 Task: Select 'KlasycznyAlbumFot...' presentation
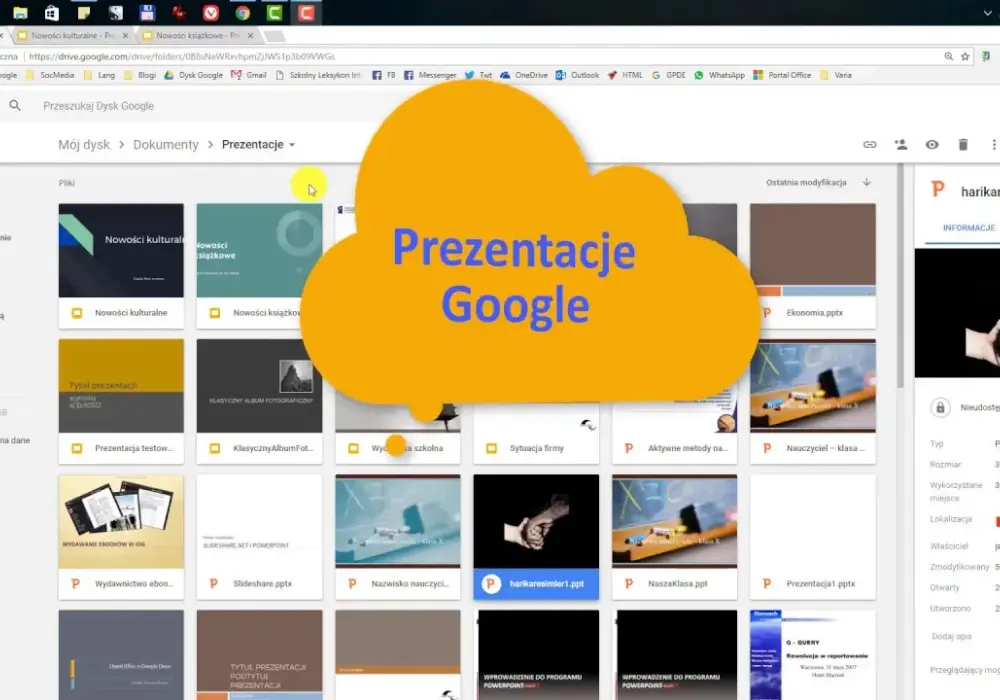tap(259, 401)
